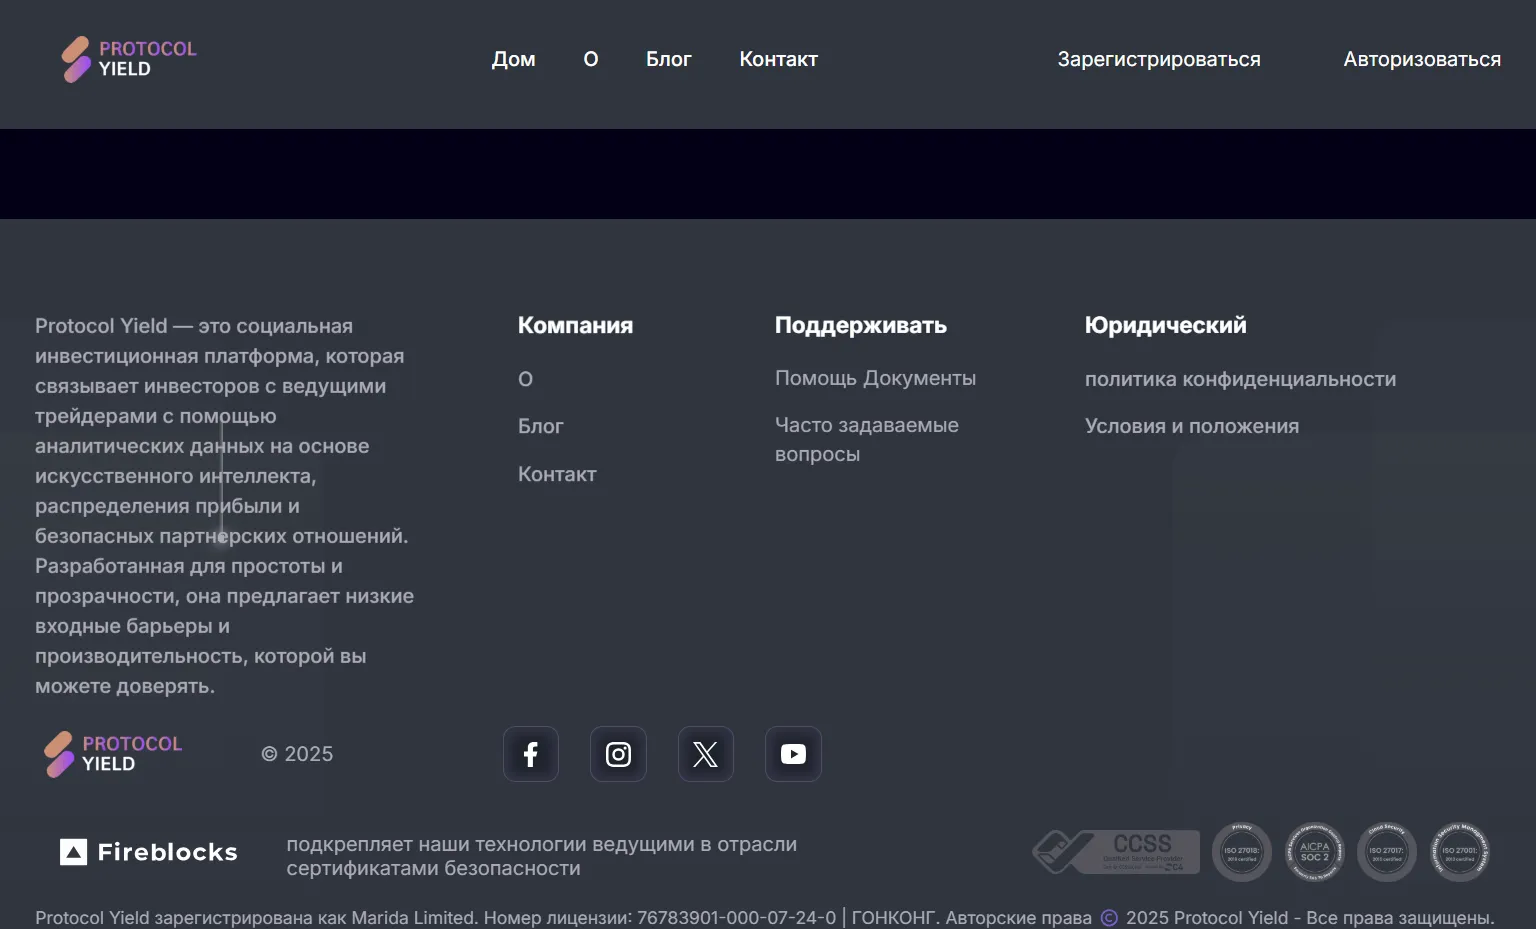Click the Зарегистрироваться button
Viewport: 1536px width, 929px height.
(1159, 59)
